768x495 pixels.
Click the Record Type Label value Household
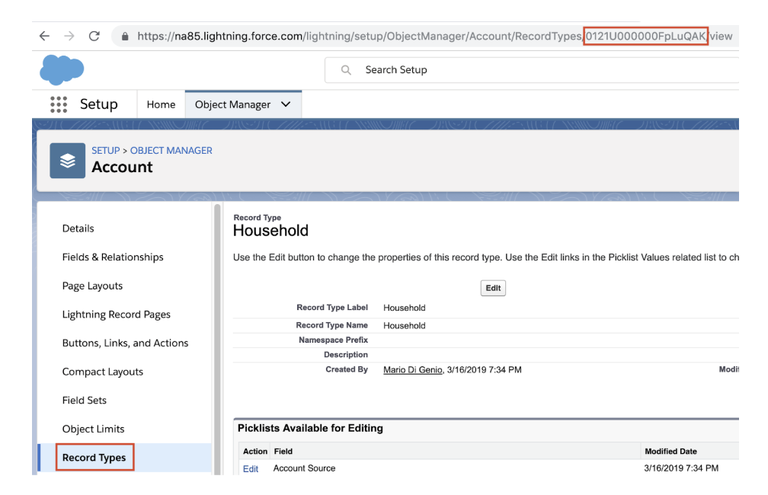404,308
